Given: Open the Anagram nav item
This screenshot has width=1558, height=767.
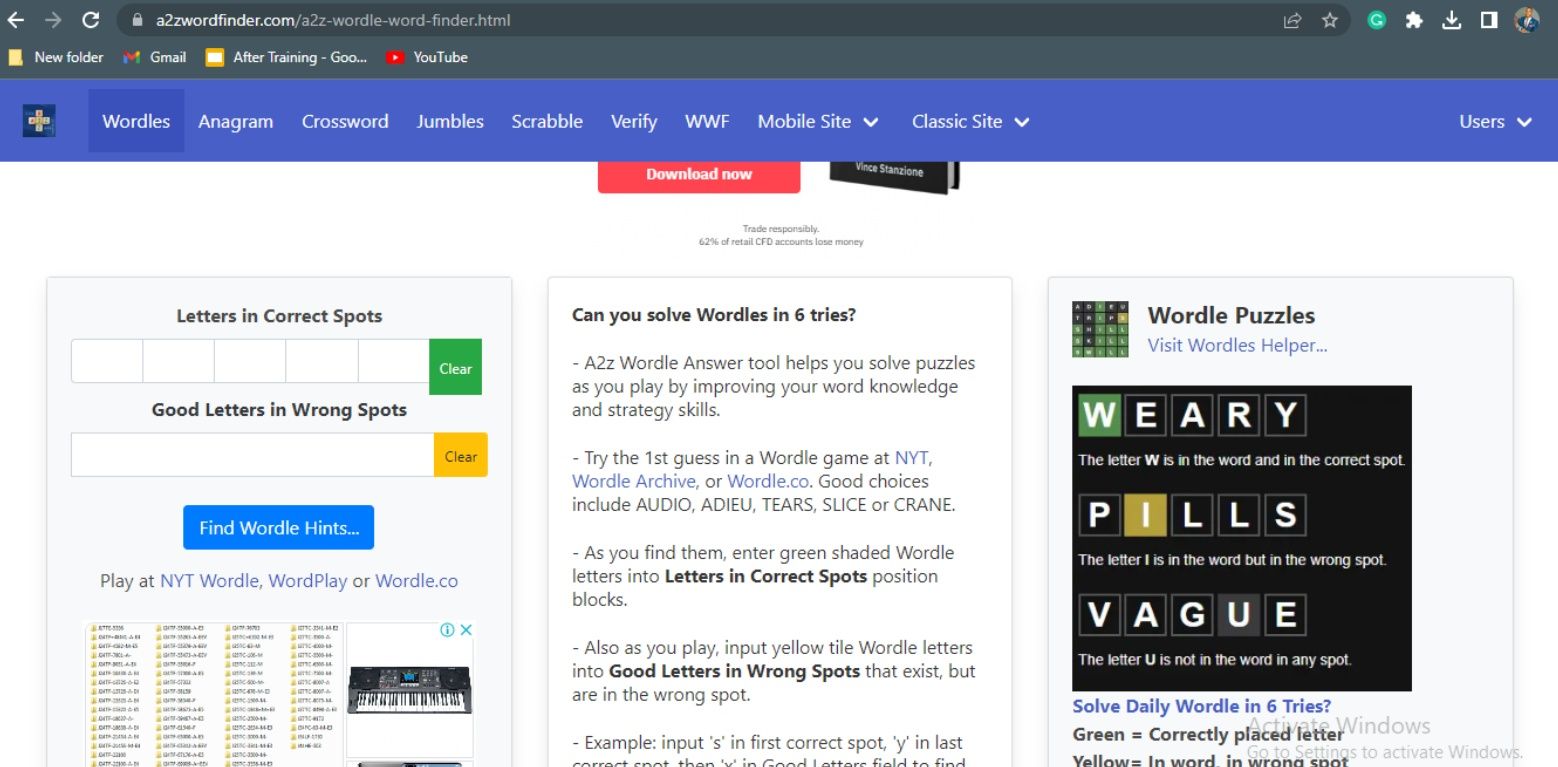Looking at the screenshot, I should (236, 121).
